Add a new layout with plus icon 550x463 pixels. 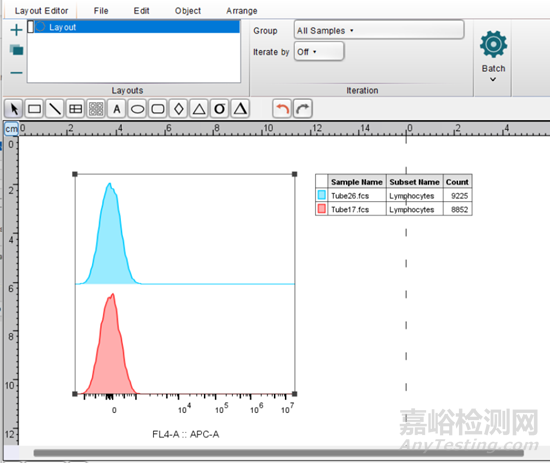pyautogui.click(x=16, y=30)
